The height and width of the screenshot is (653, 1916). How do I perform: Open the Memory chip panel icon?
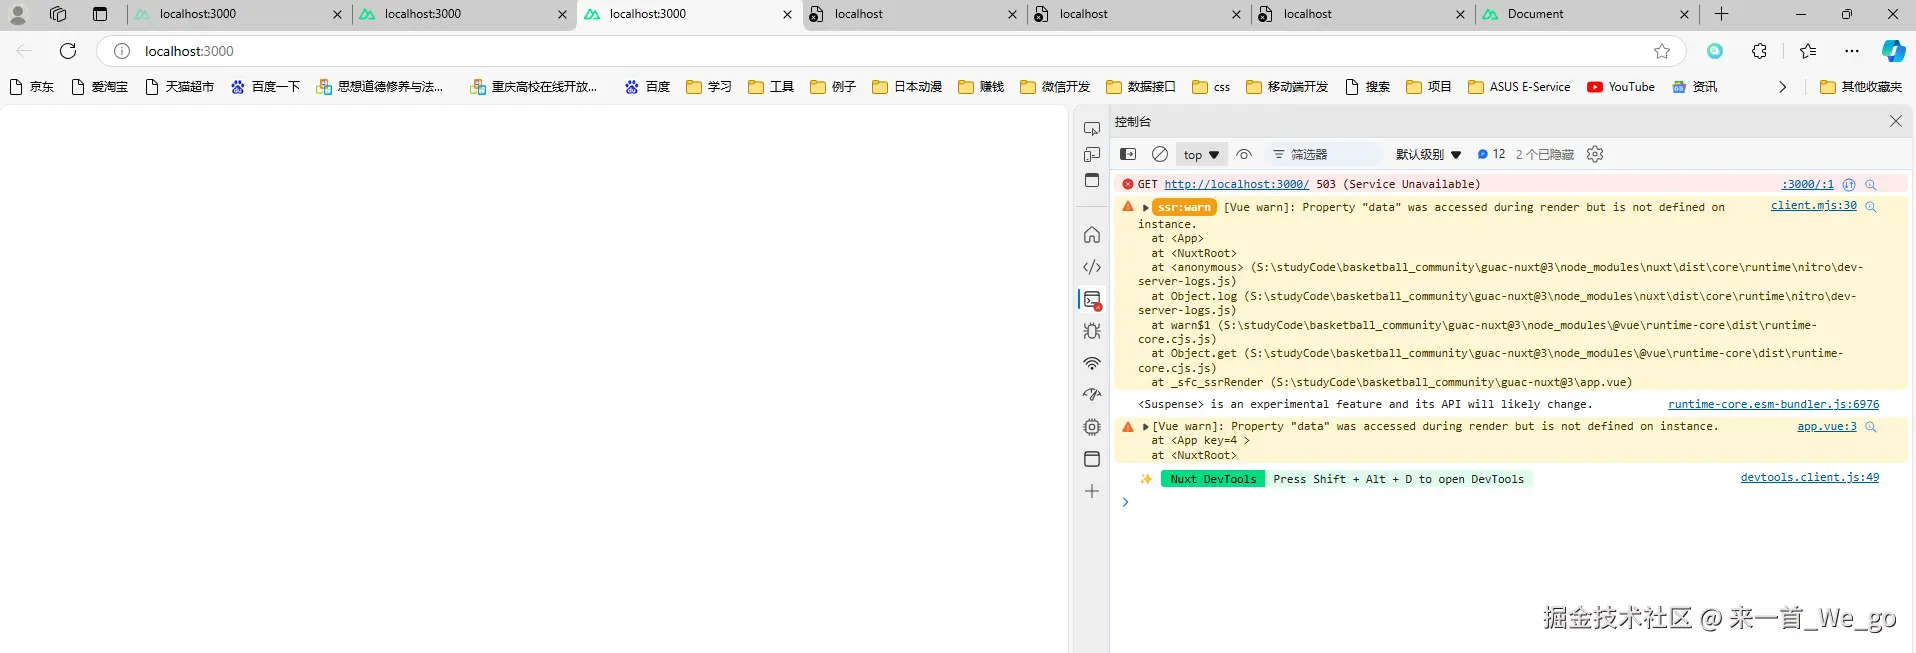(x=1092, y=427)
